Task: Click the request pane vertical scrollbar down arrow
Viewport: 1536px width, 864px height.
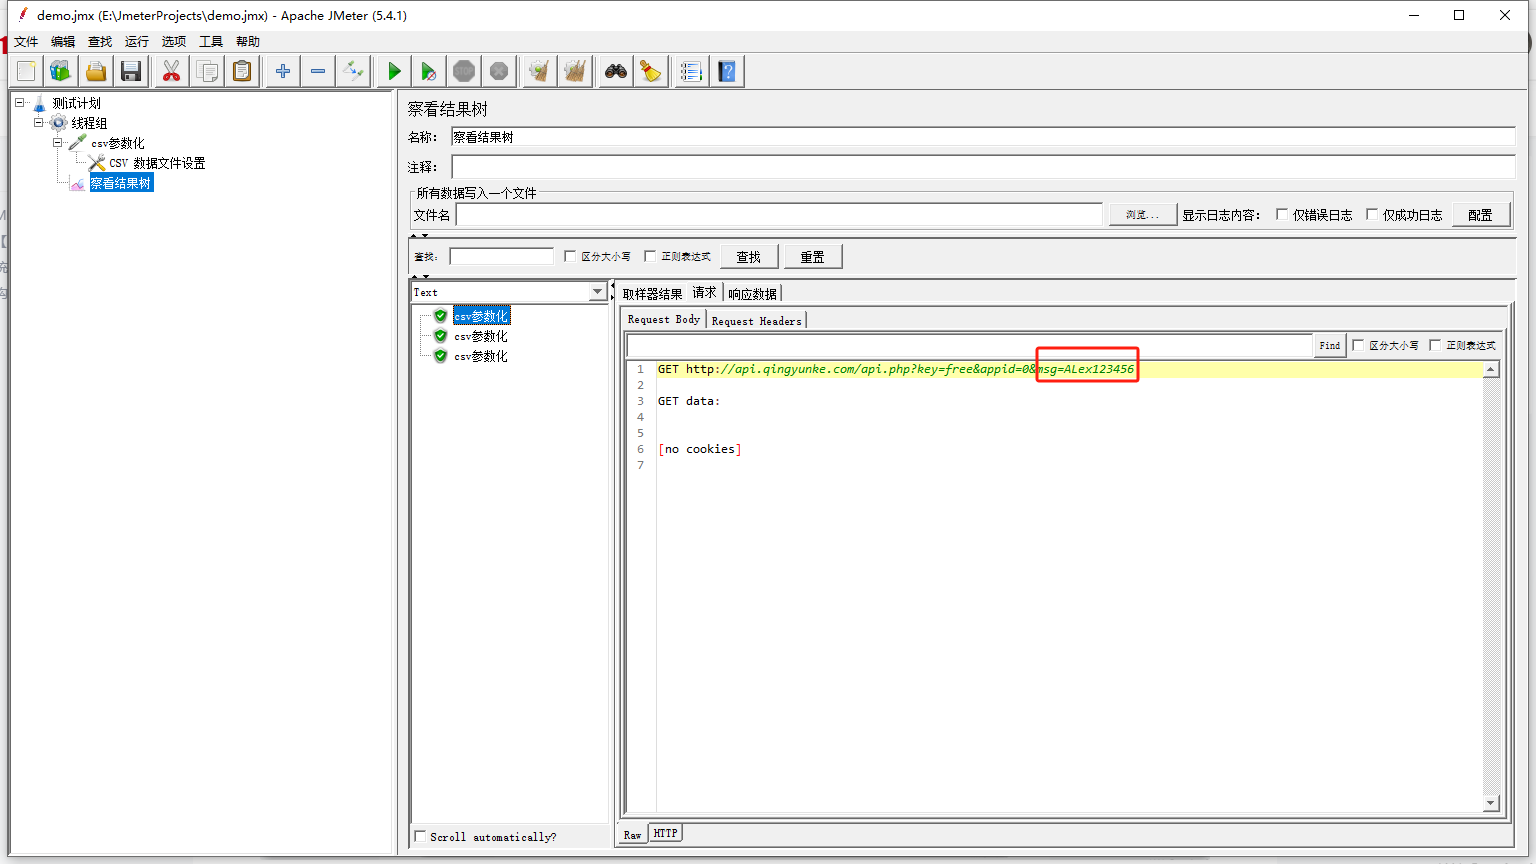Action: tap(1491, 803)
